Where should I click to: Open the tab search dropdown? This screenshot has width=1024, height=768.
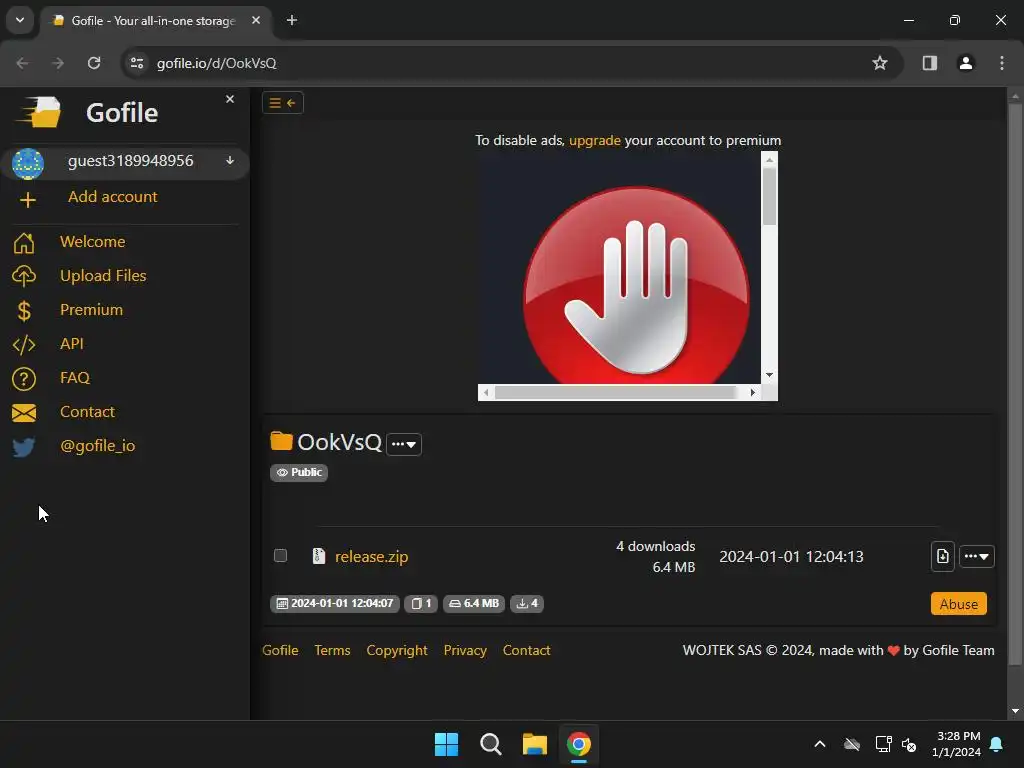coord(20,20)
